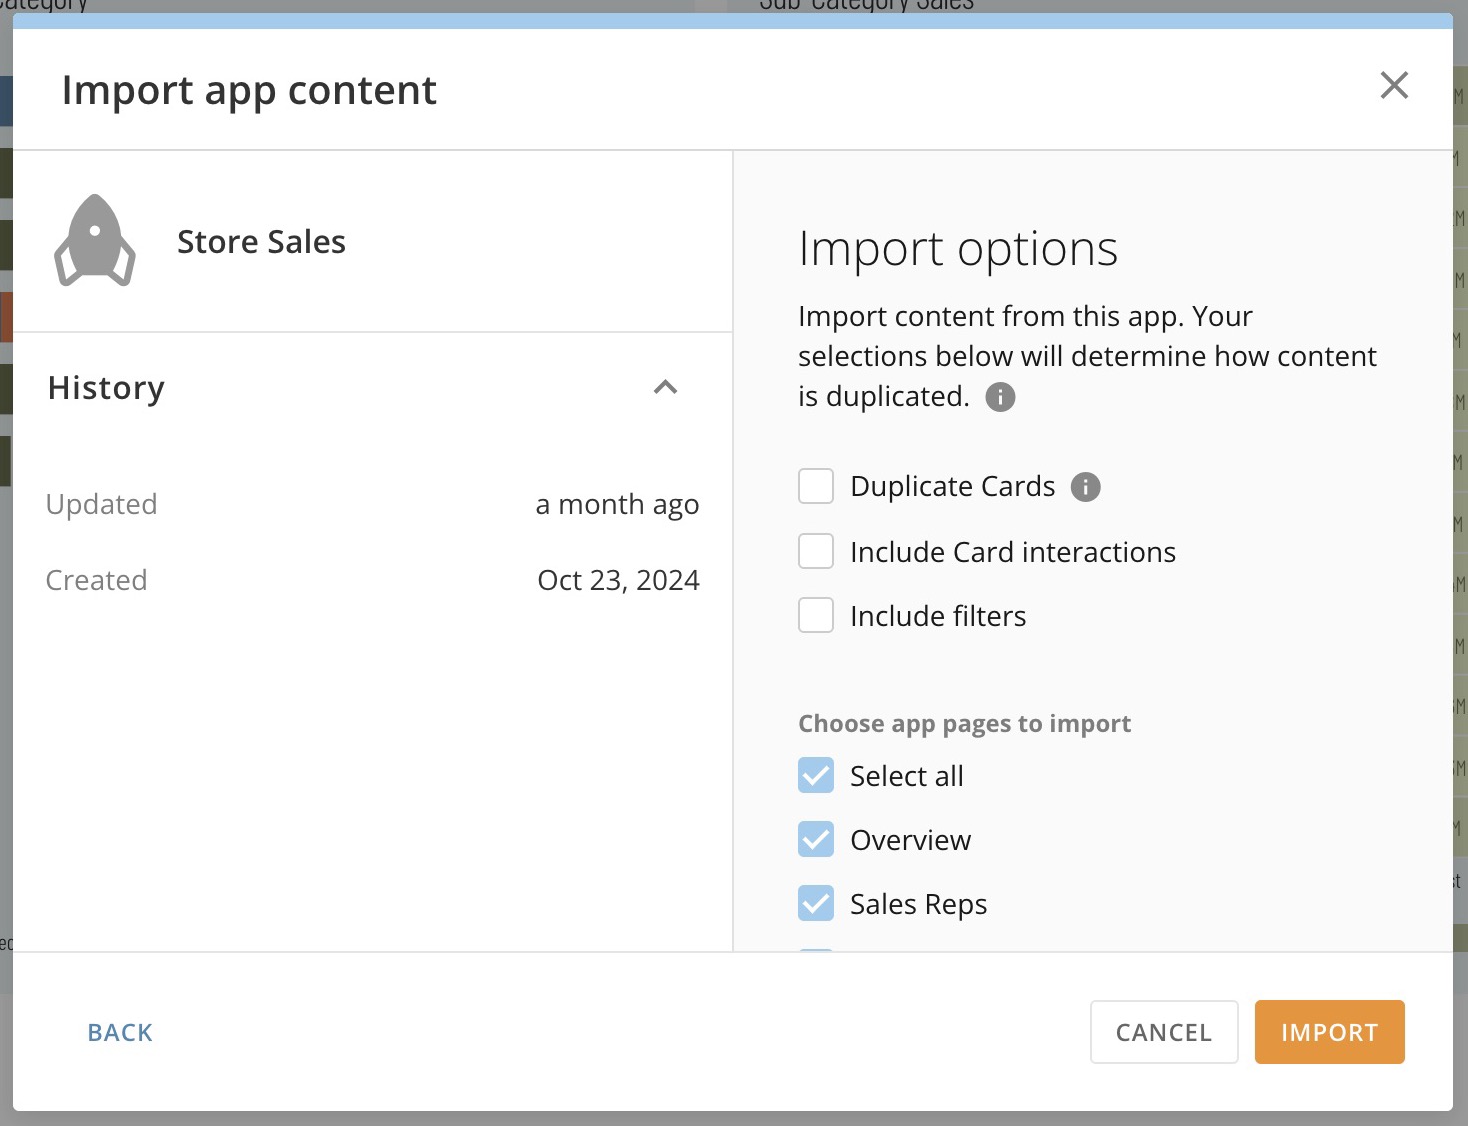Click the Store Sales rocket app icon
The width and height of the screenshot is (1468, 1126).
click(x=95, y=240)
